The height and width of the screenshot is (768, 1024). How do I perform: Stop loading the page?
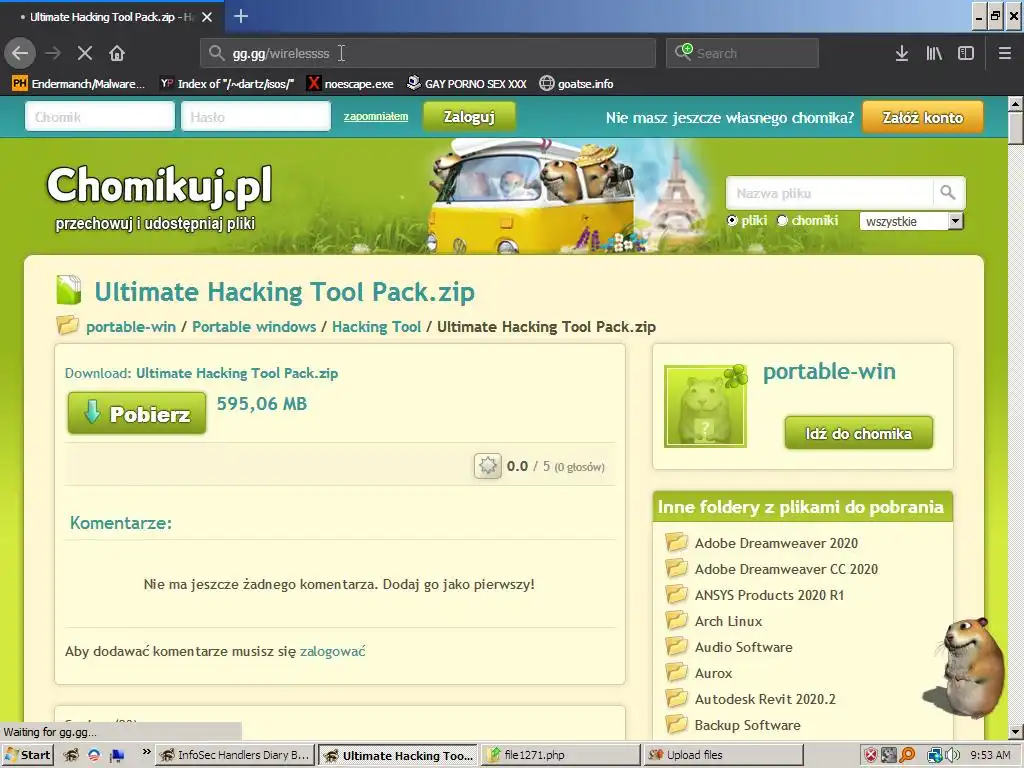coord(85,53)
